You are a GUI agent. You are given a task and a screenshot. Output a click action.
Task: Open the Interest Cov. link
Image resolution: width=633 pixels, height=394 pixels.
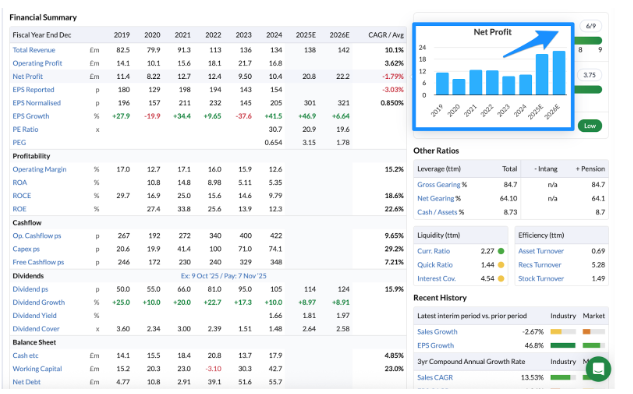(x=436, y=279)
